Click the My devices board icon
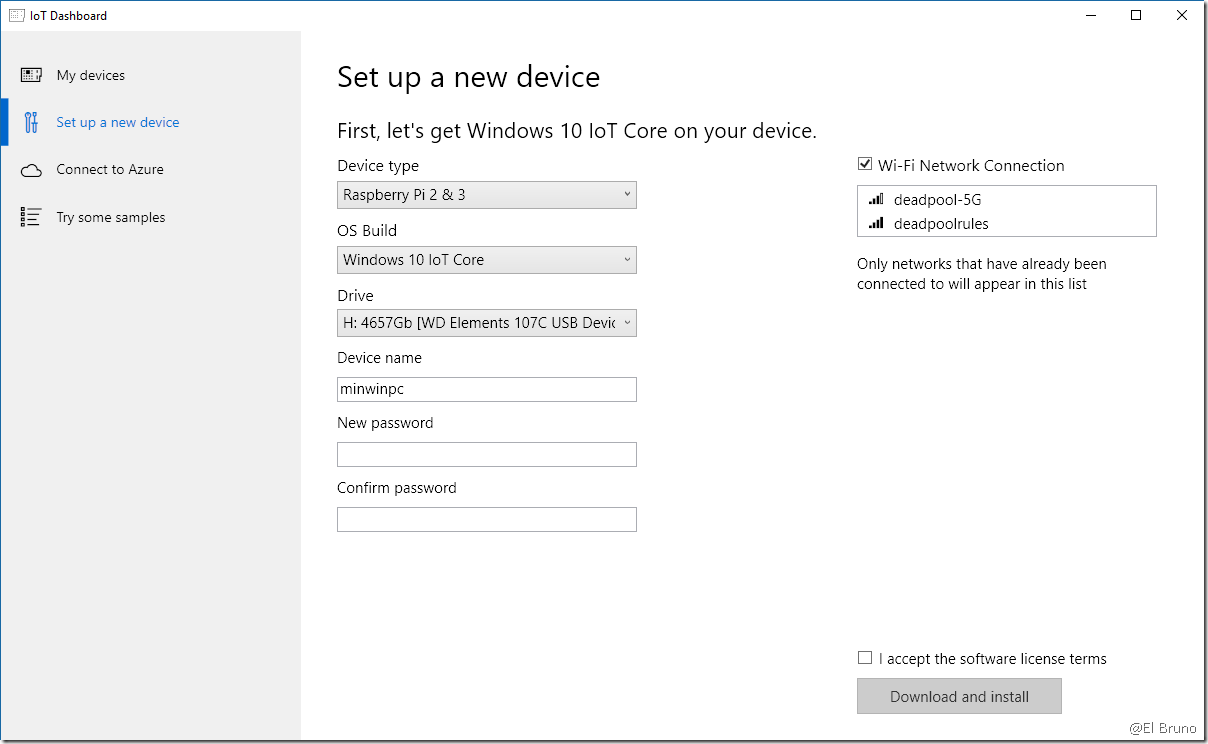Image resolution: width=1208 pixels, height=744 pixels. point(31,75)
